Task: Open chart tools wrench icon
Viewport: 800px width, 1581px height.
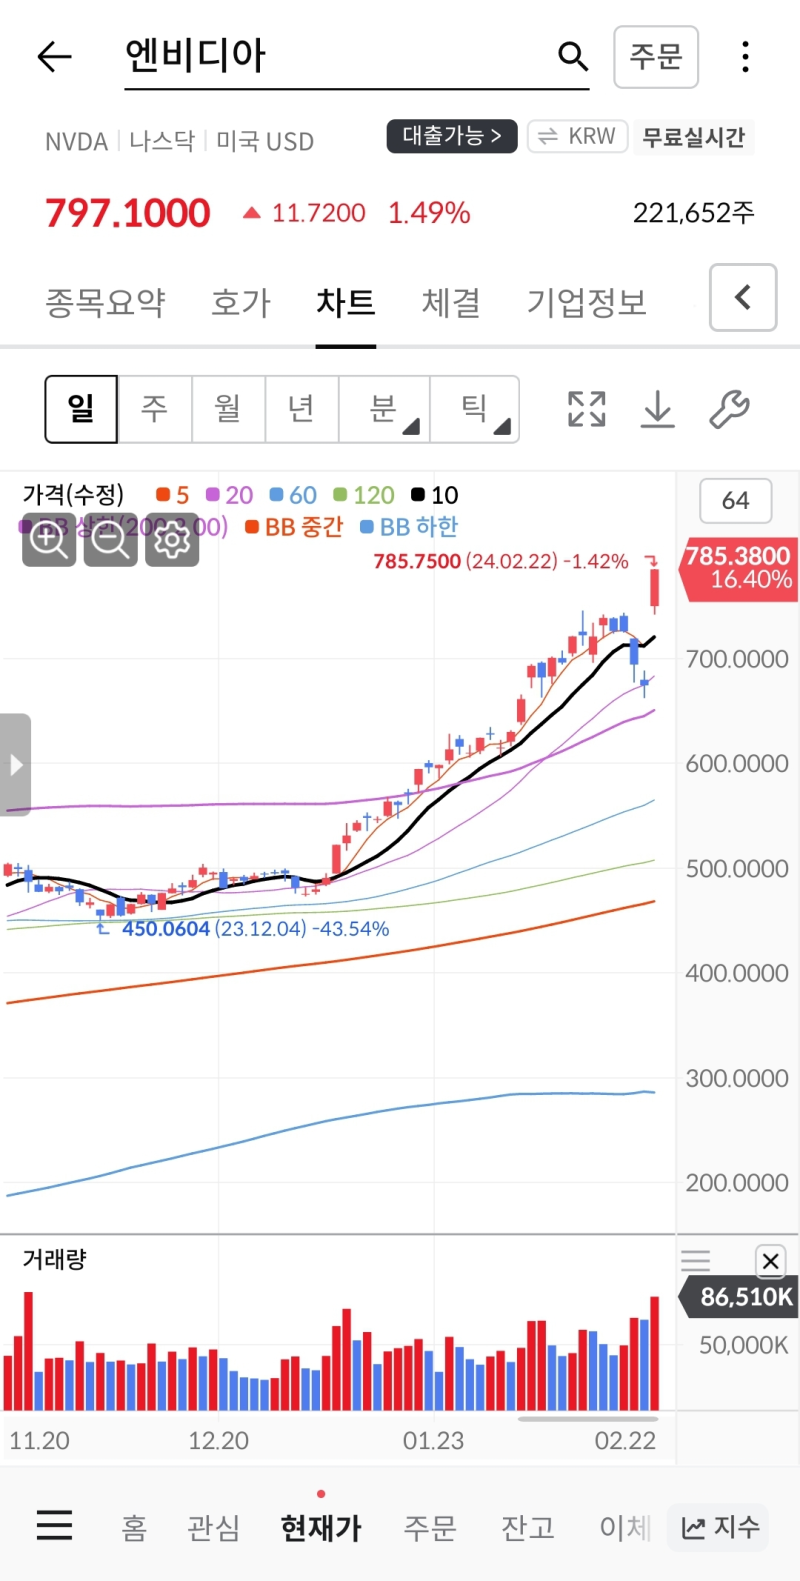Action: tap(729, 409)
